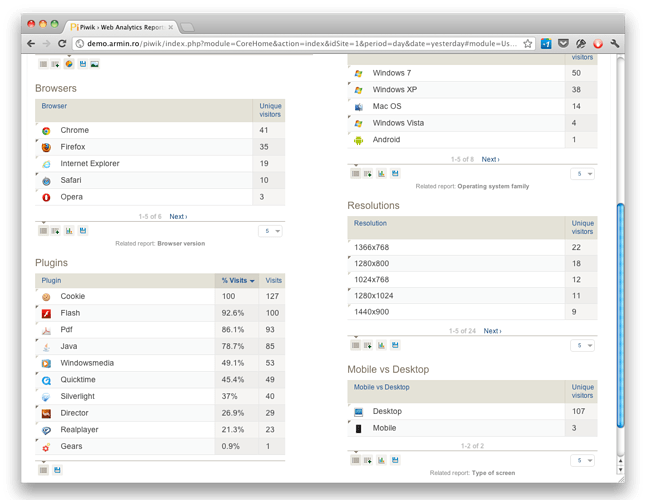Click the Pocket extension icon in toolbar
647x500 pixels.
pyautogui.click(x=563, y=43)
